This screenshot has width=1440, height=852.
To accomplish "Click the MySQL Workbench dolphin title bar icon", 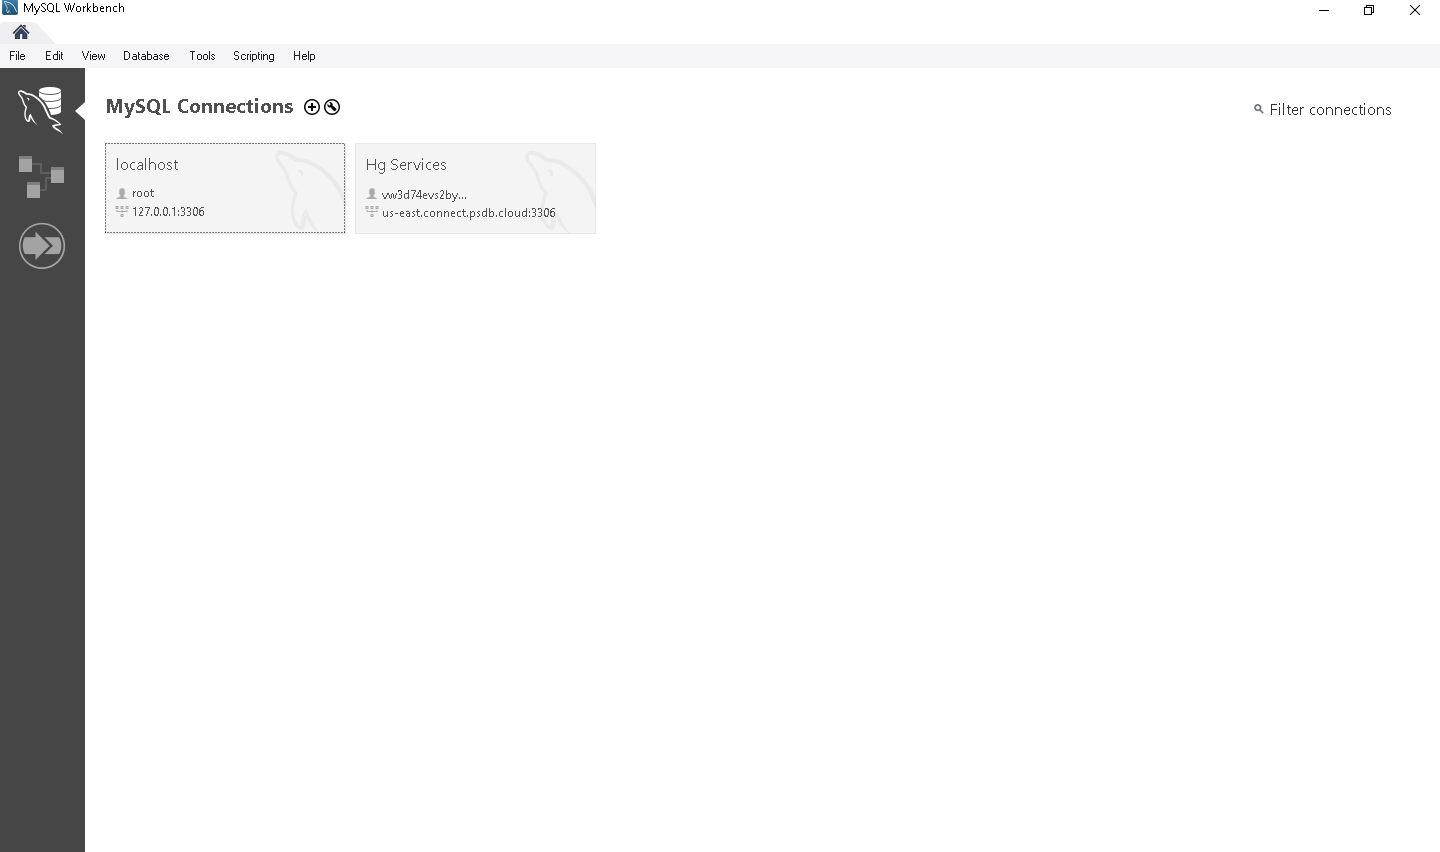I will [x=9, y=7].
